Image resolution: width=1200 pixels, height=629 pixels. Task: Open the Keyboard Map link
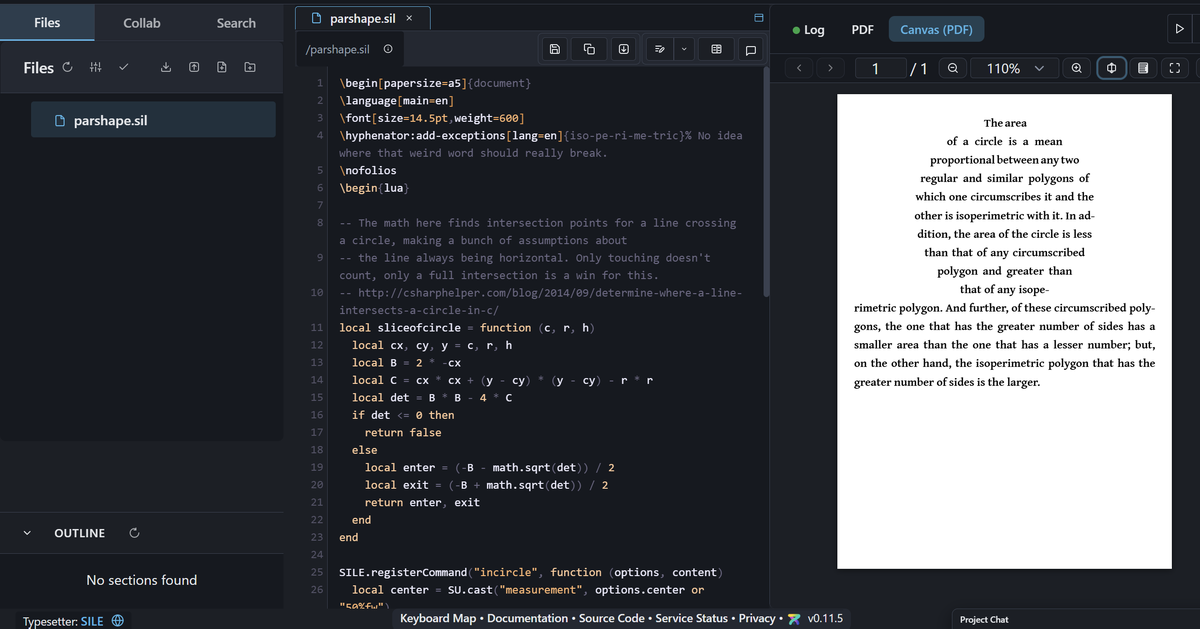tap(438, 618)
